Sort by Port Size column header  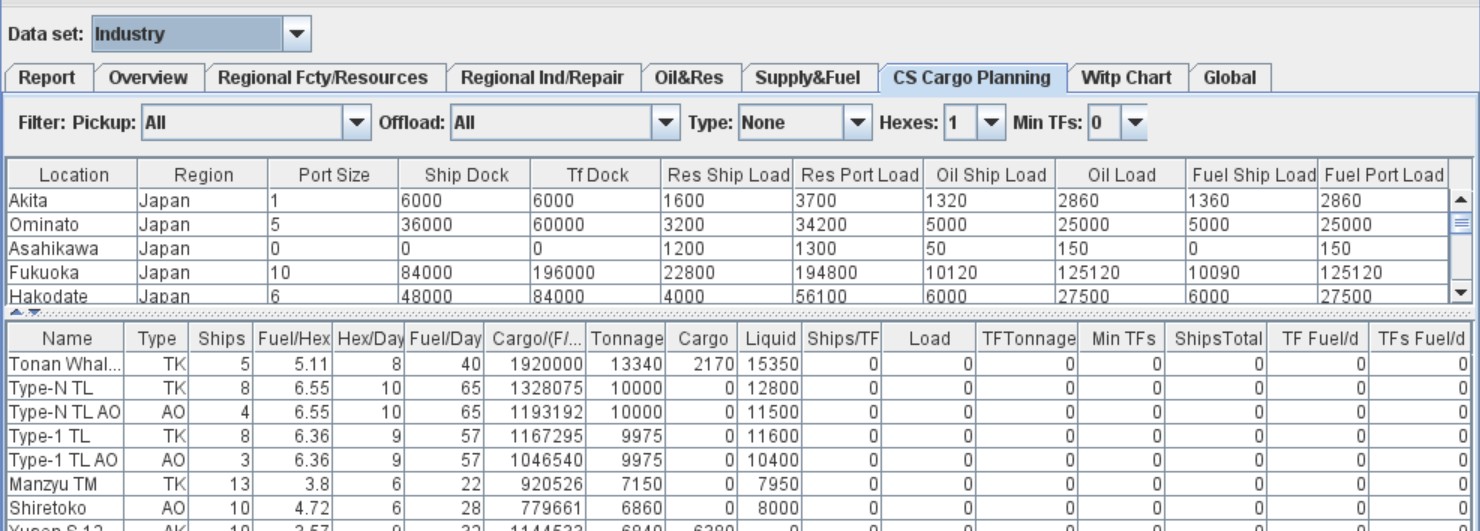pyautogui.click(x=334, y=175)
